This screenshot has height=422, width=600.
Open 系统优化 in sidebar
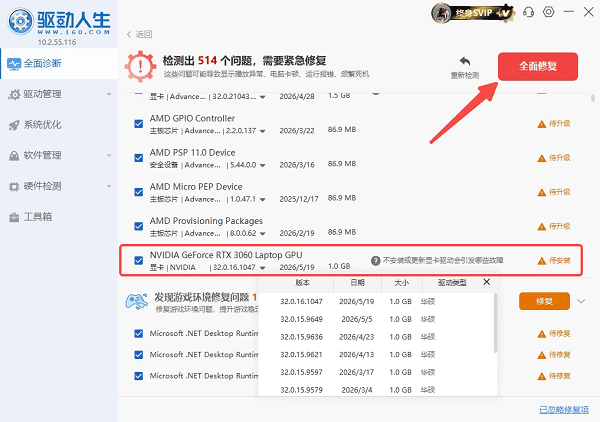pyautogui.click(x=59, y=125)
